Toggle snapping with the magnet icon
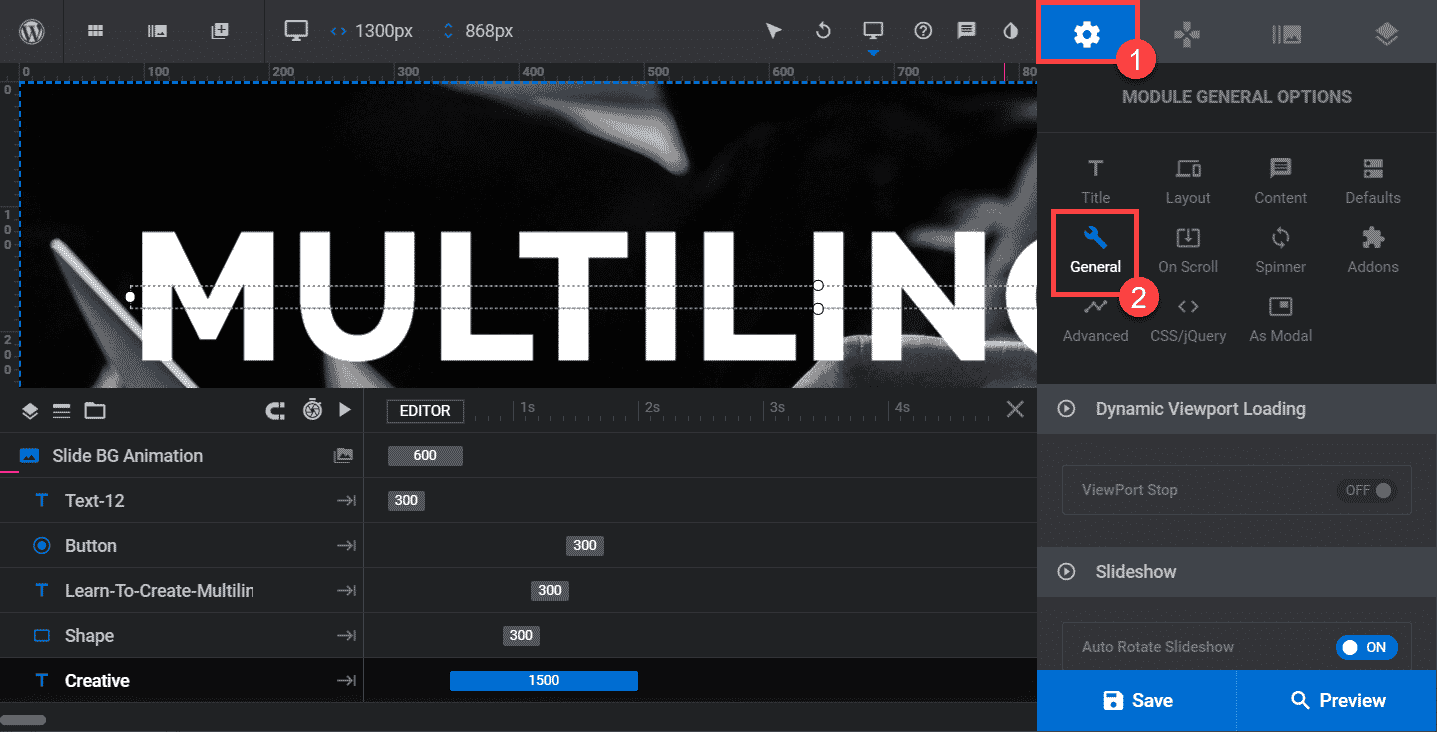Viewport: 1437px width, 732px height. 275,410
